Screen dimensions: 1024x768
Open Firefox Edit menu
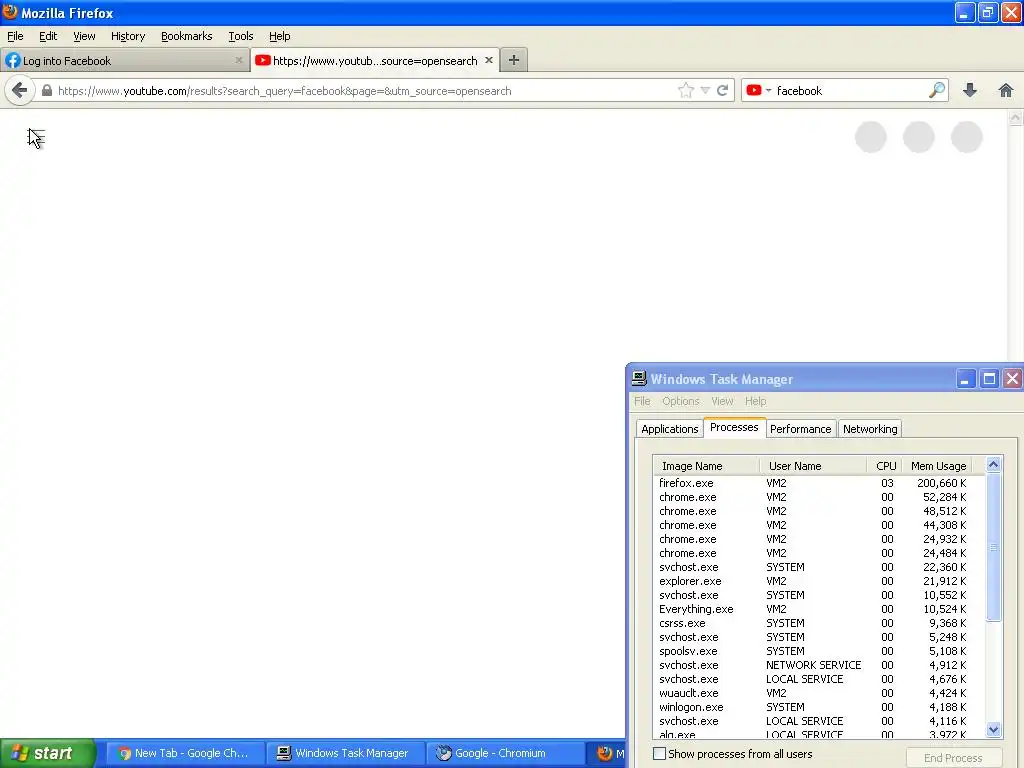(x=48, y=36)
